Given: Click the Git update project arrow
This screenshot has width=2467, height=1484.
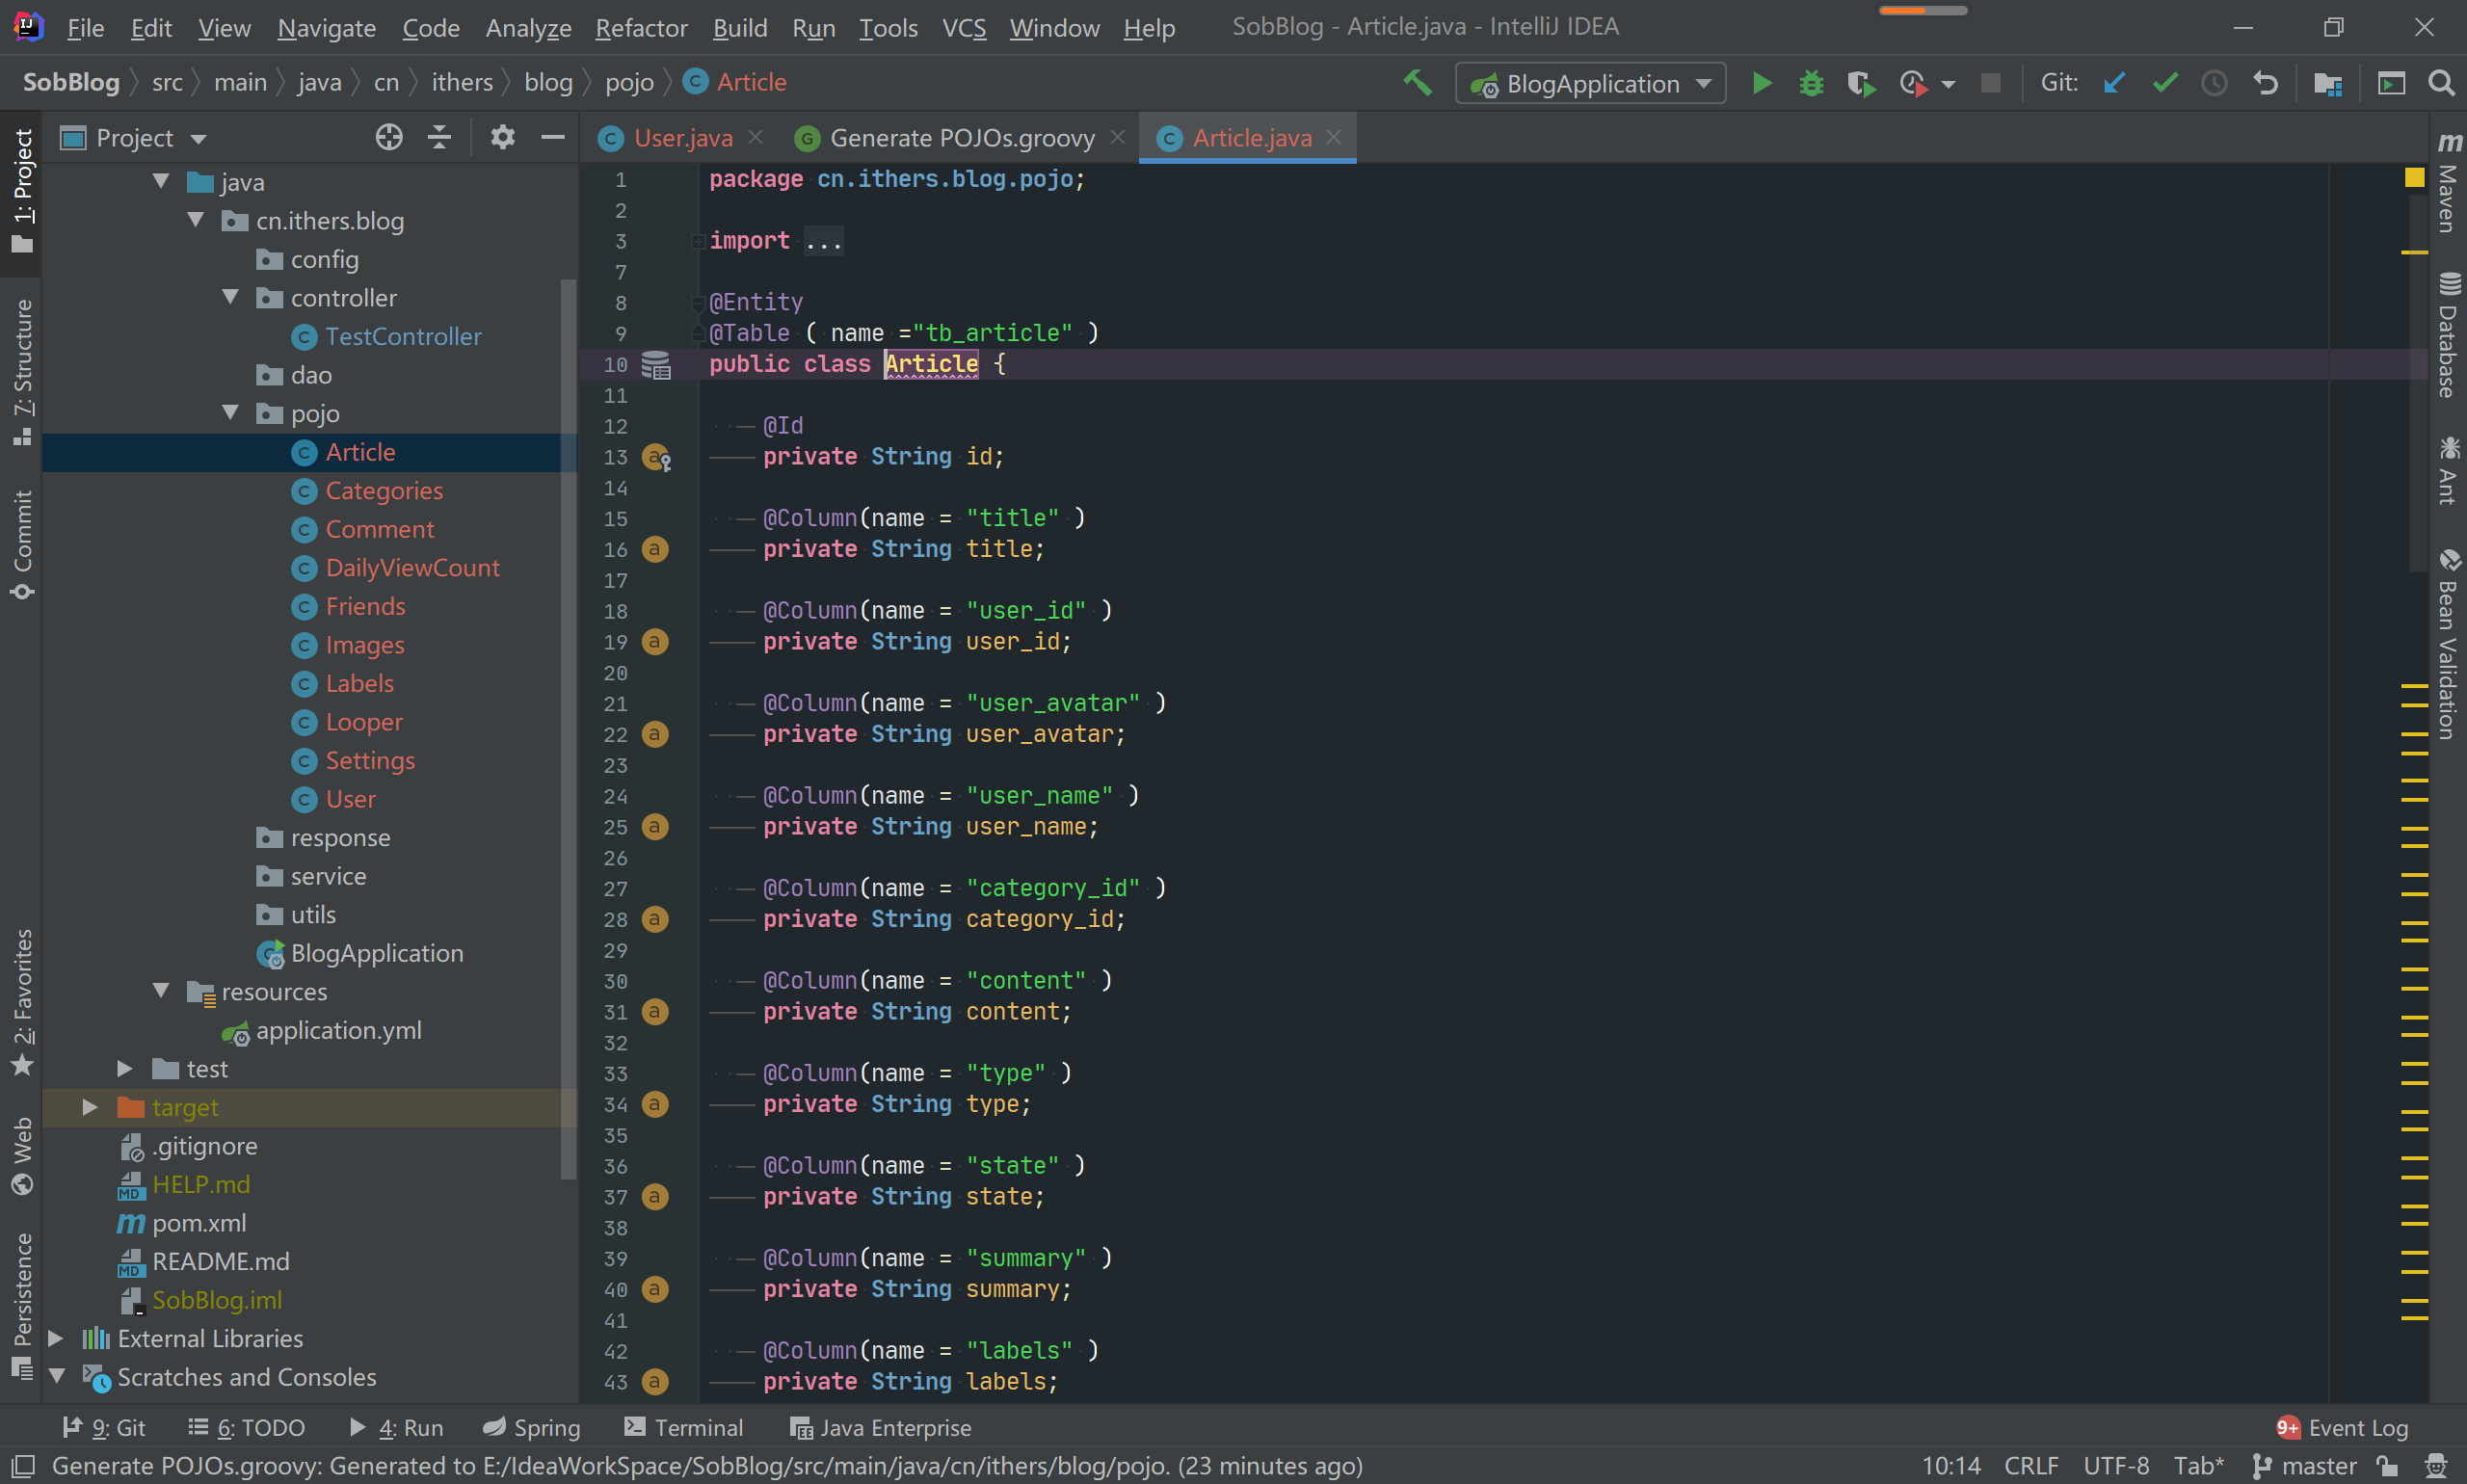Looking at the screenshot, I should 2114,84.
